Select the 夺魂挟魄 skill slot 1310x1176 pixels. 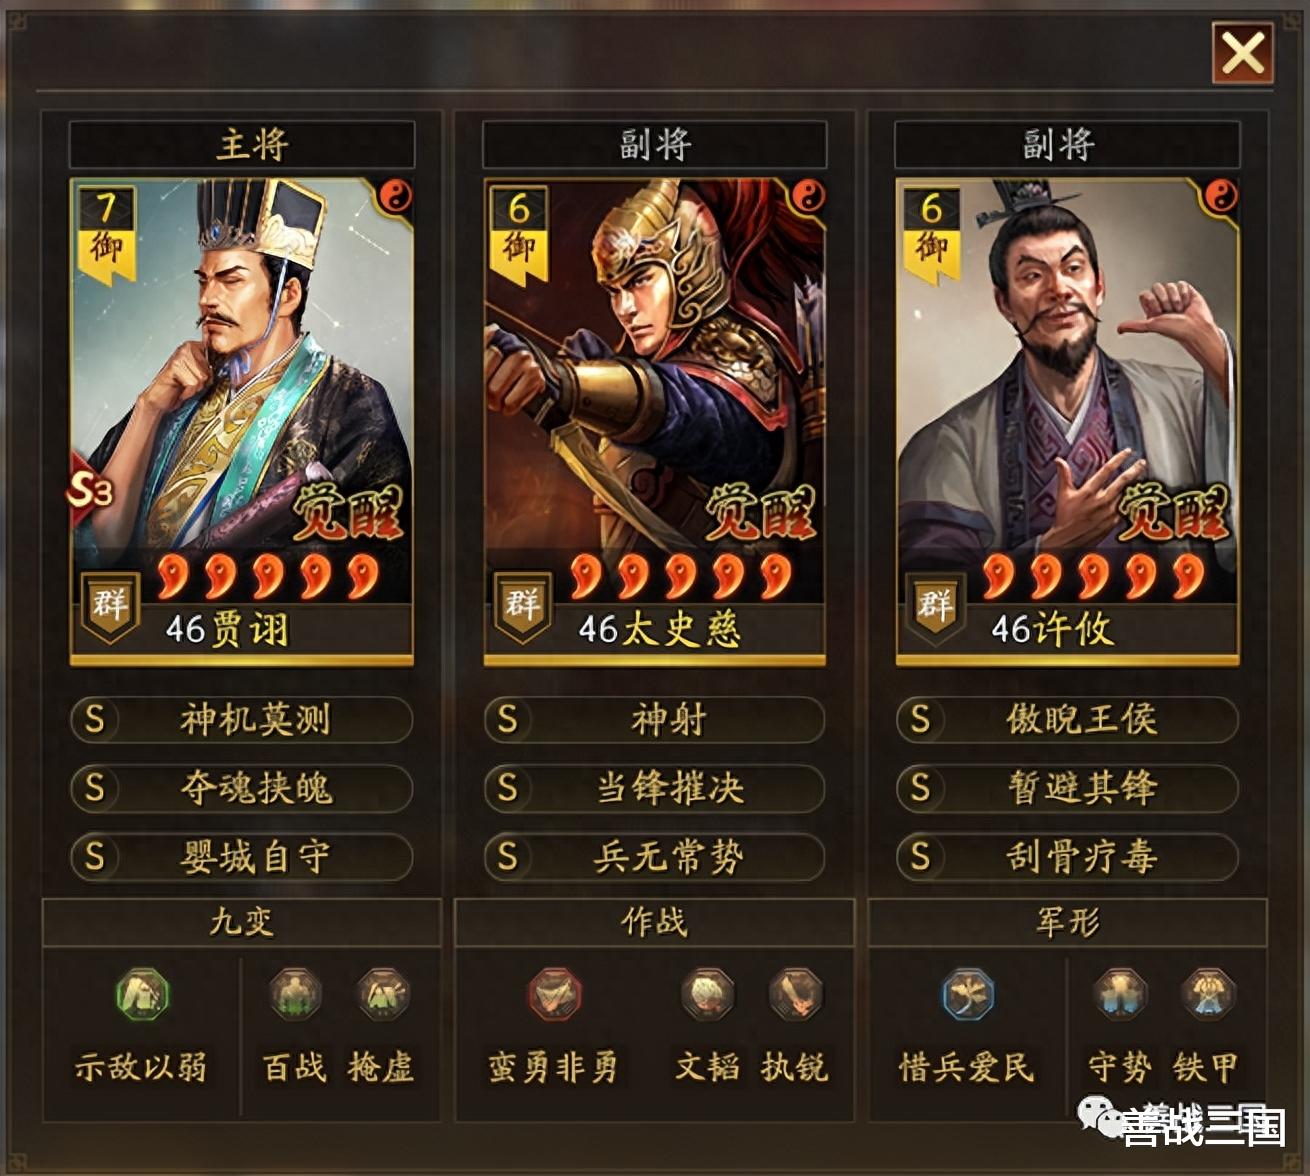click(x=241, y=788)
